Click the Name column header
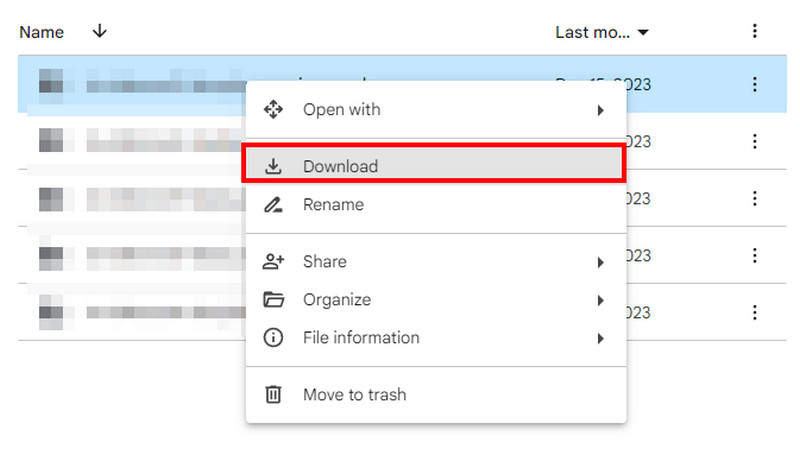The width and height of the screenshot is (800, 449). tap(42, 32)
